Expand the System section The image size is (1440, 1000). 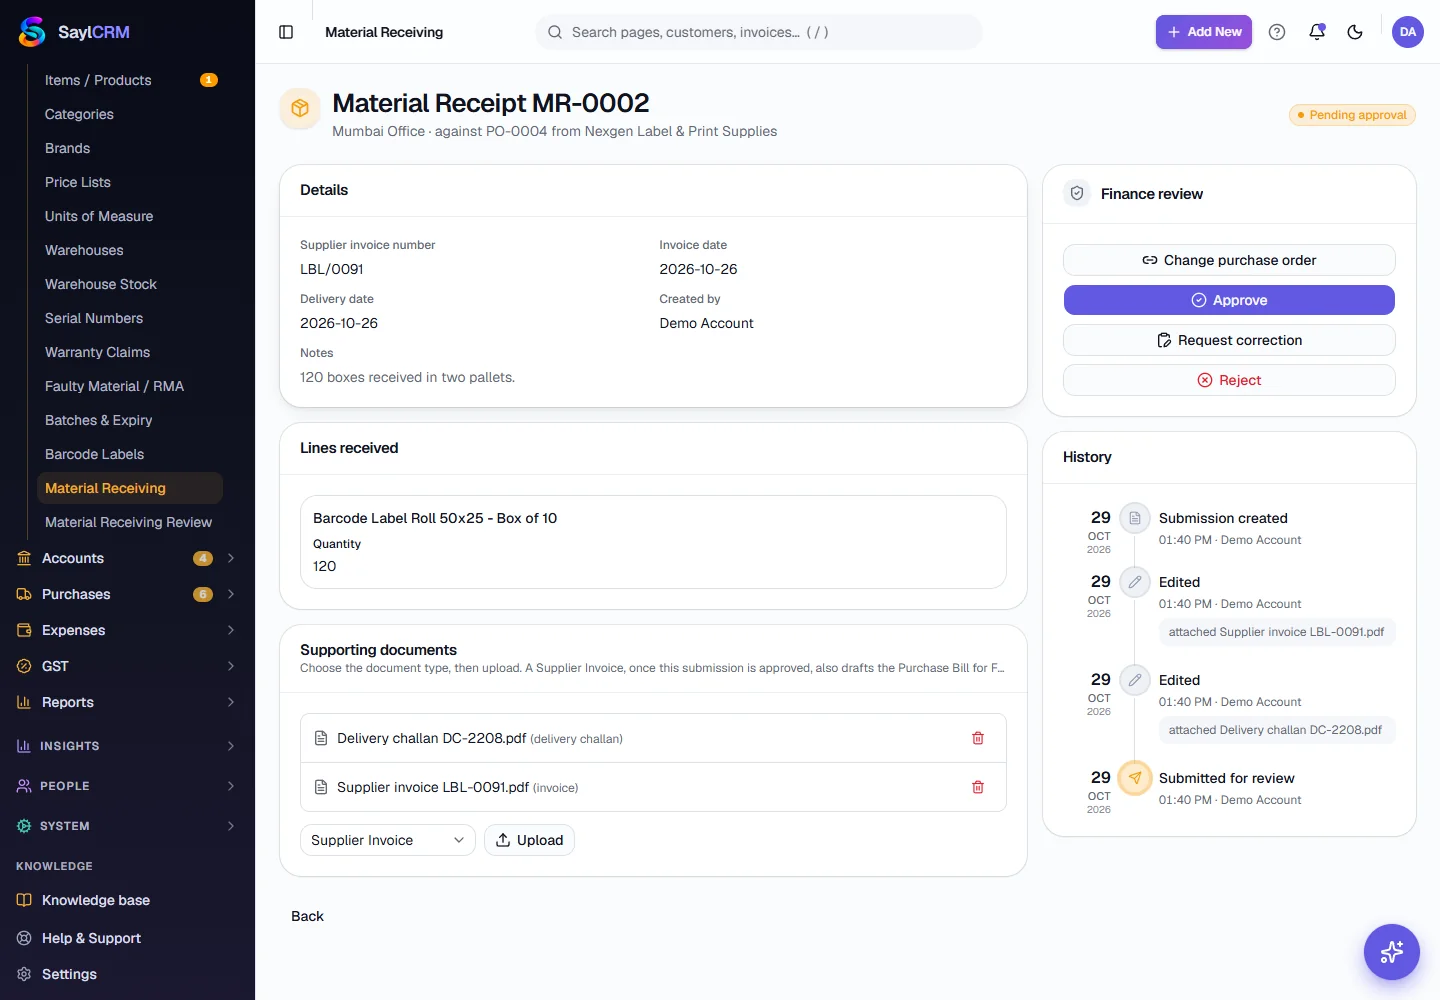[x=127, y=826]
